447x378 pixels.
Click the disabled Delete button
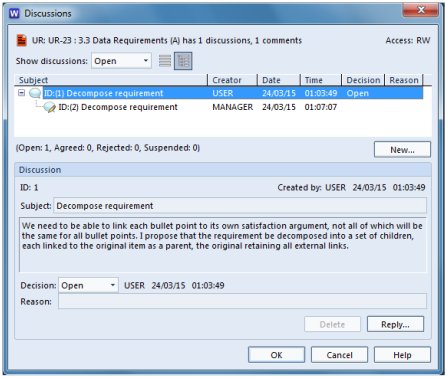(x=332, y=324)
